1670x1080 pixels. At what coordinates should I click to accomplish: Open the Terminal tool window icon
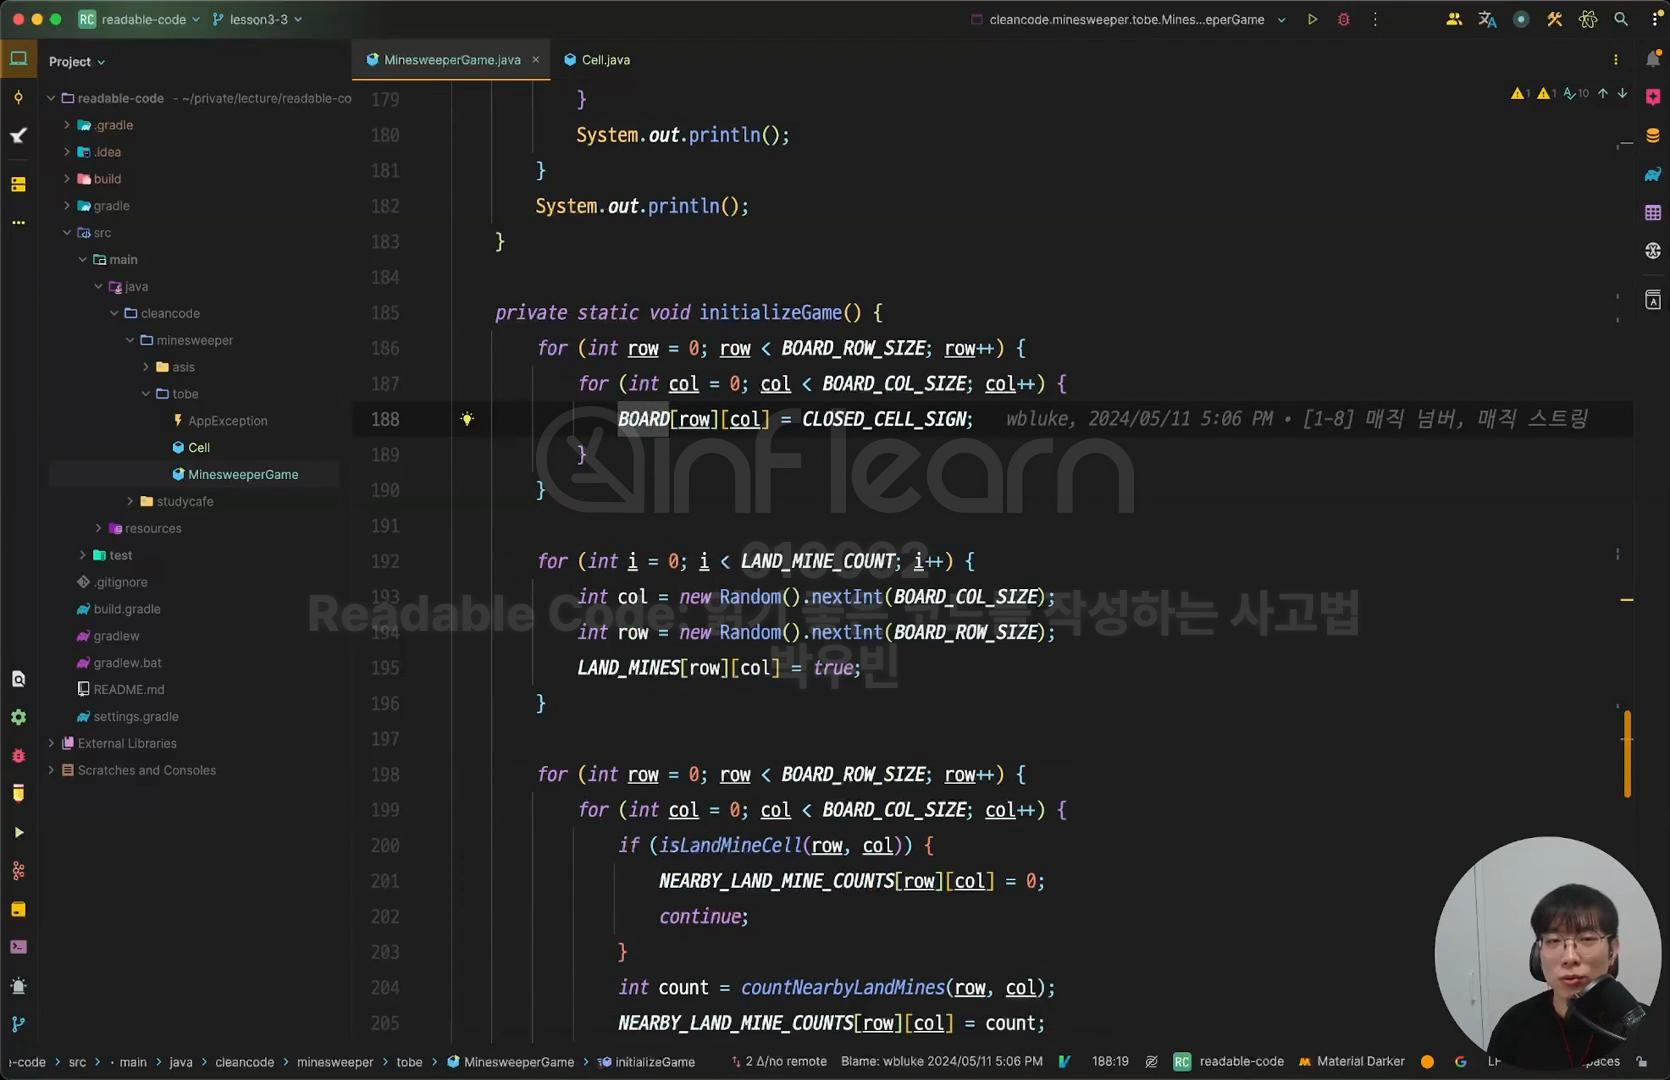pyautogui.click(x=18, y=946)
